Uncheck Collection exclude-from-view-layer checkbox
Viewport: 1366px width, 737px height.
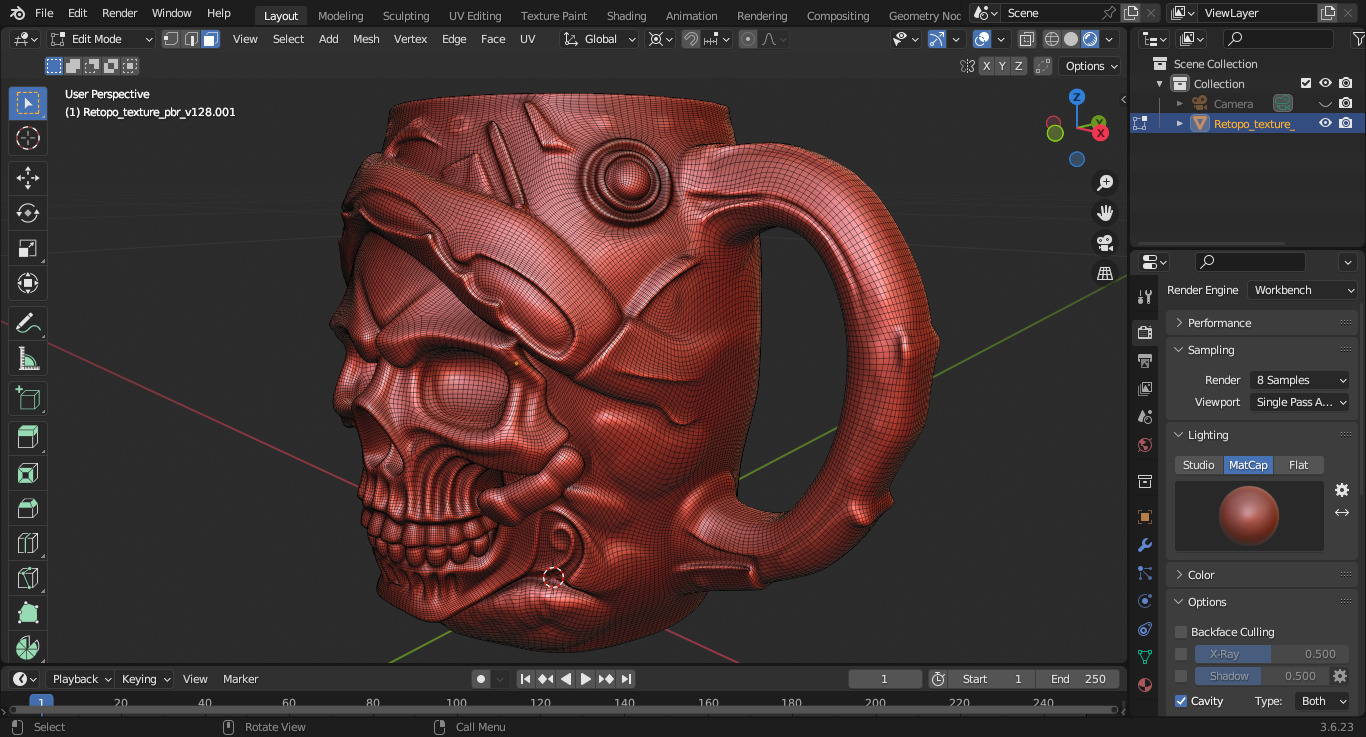tap(1305, 84)
